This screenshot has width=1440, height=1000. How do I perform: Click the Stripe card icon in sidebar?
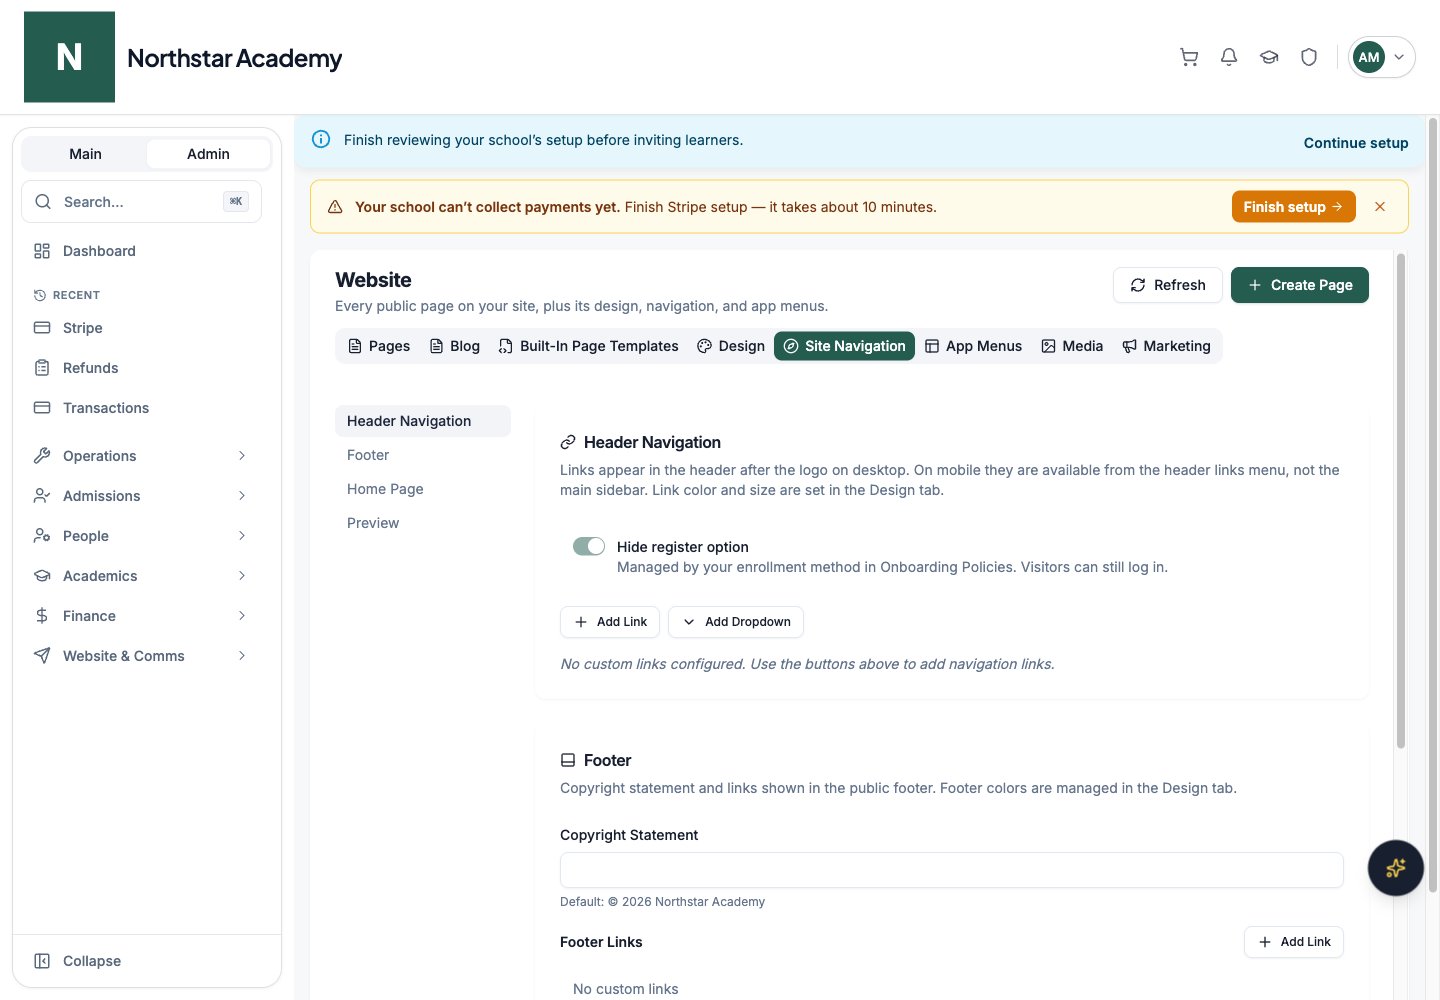(42, 328)
